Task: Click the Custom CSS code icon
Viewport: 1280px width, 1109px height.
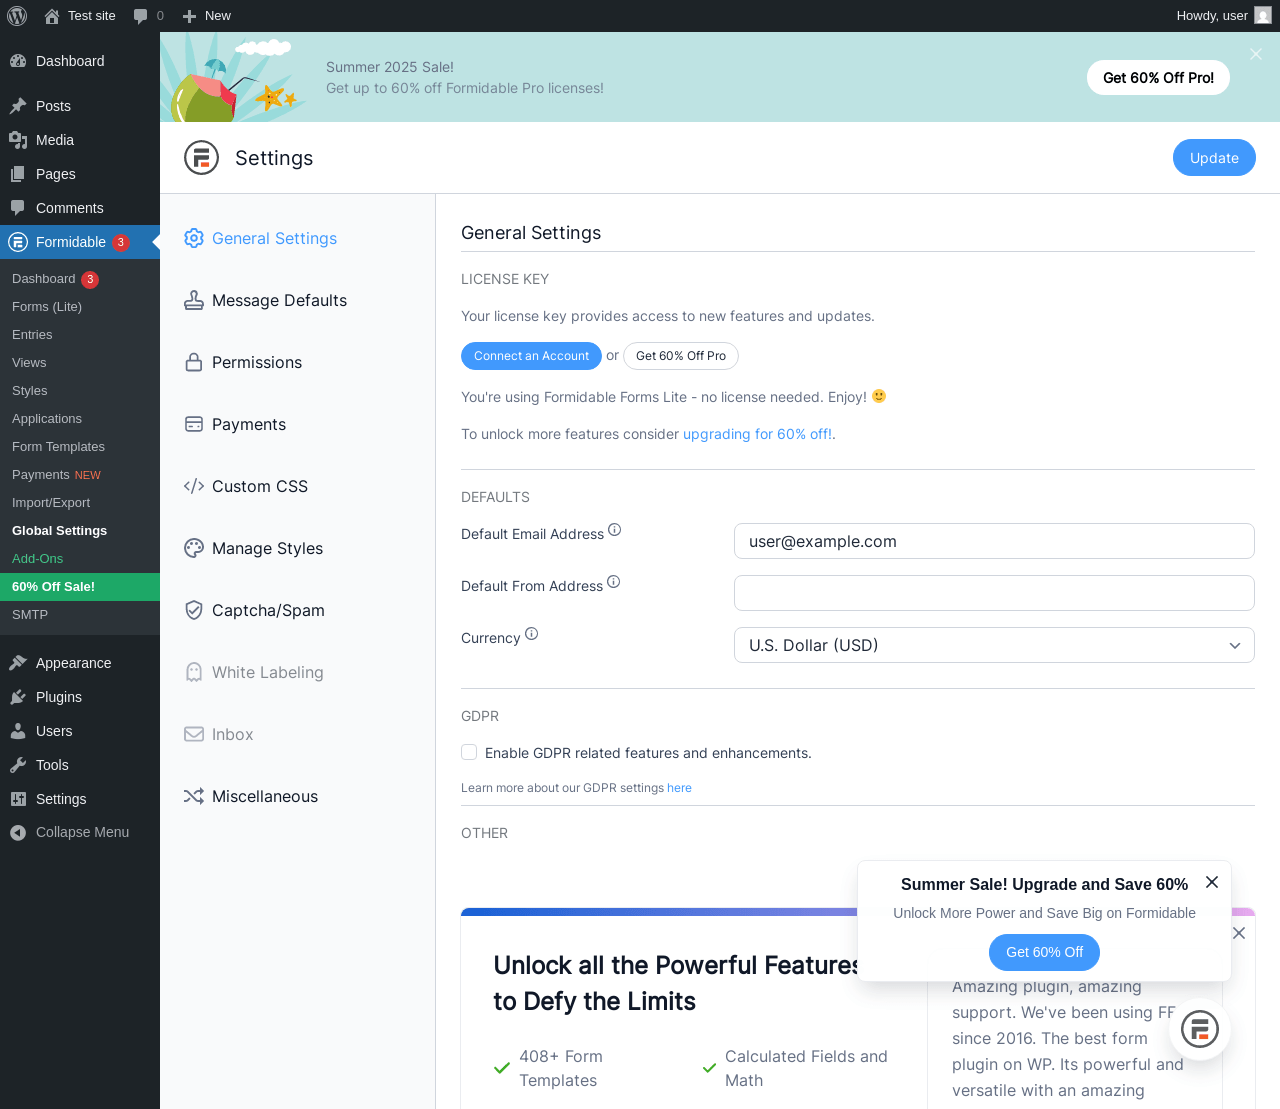Action: 194,486
